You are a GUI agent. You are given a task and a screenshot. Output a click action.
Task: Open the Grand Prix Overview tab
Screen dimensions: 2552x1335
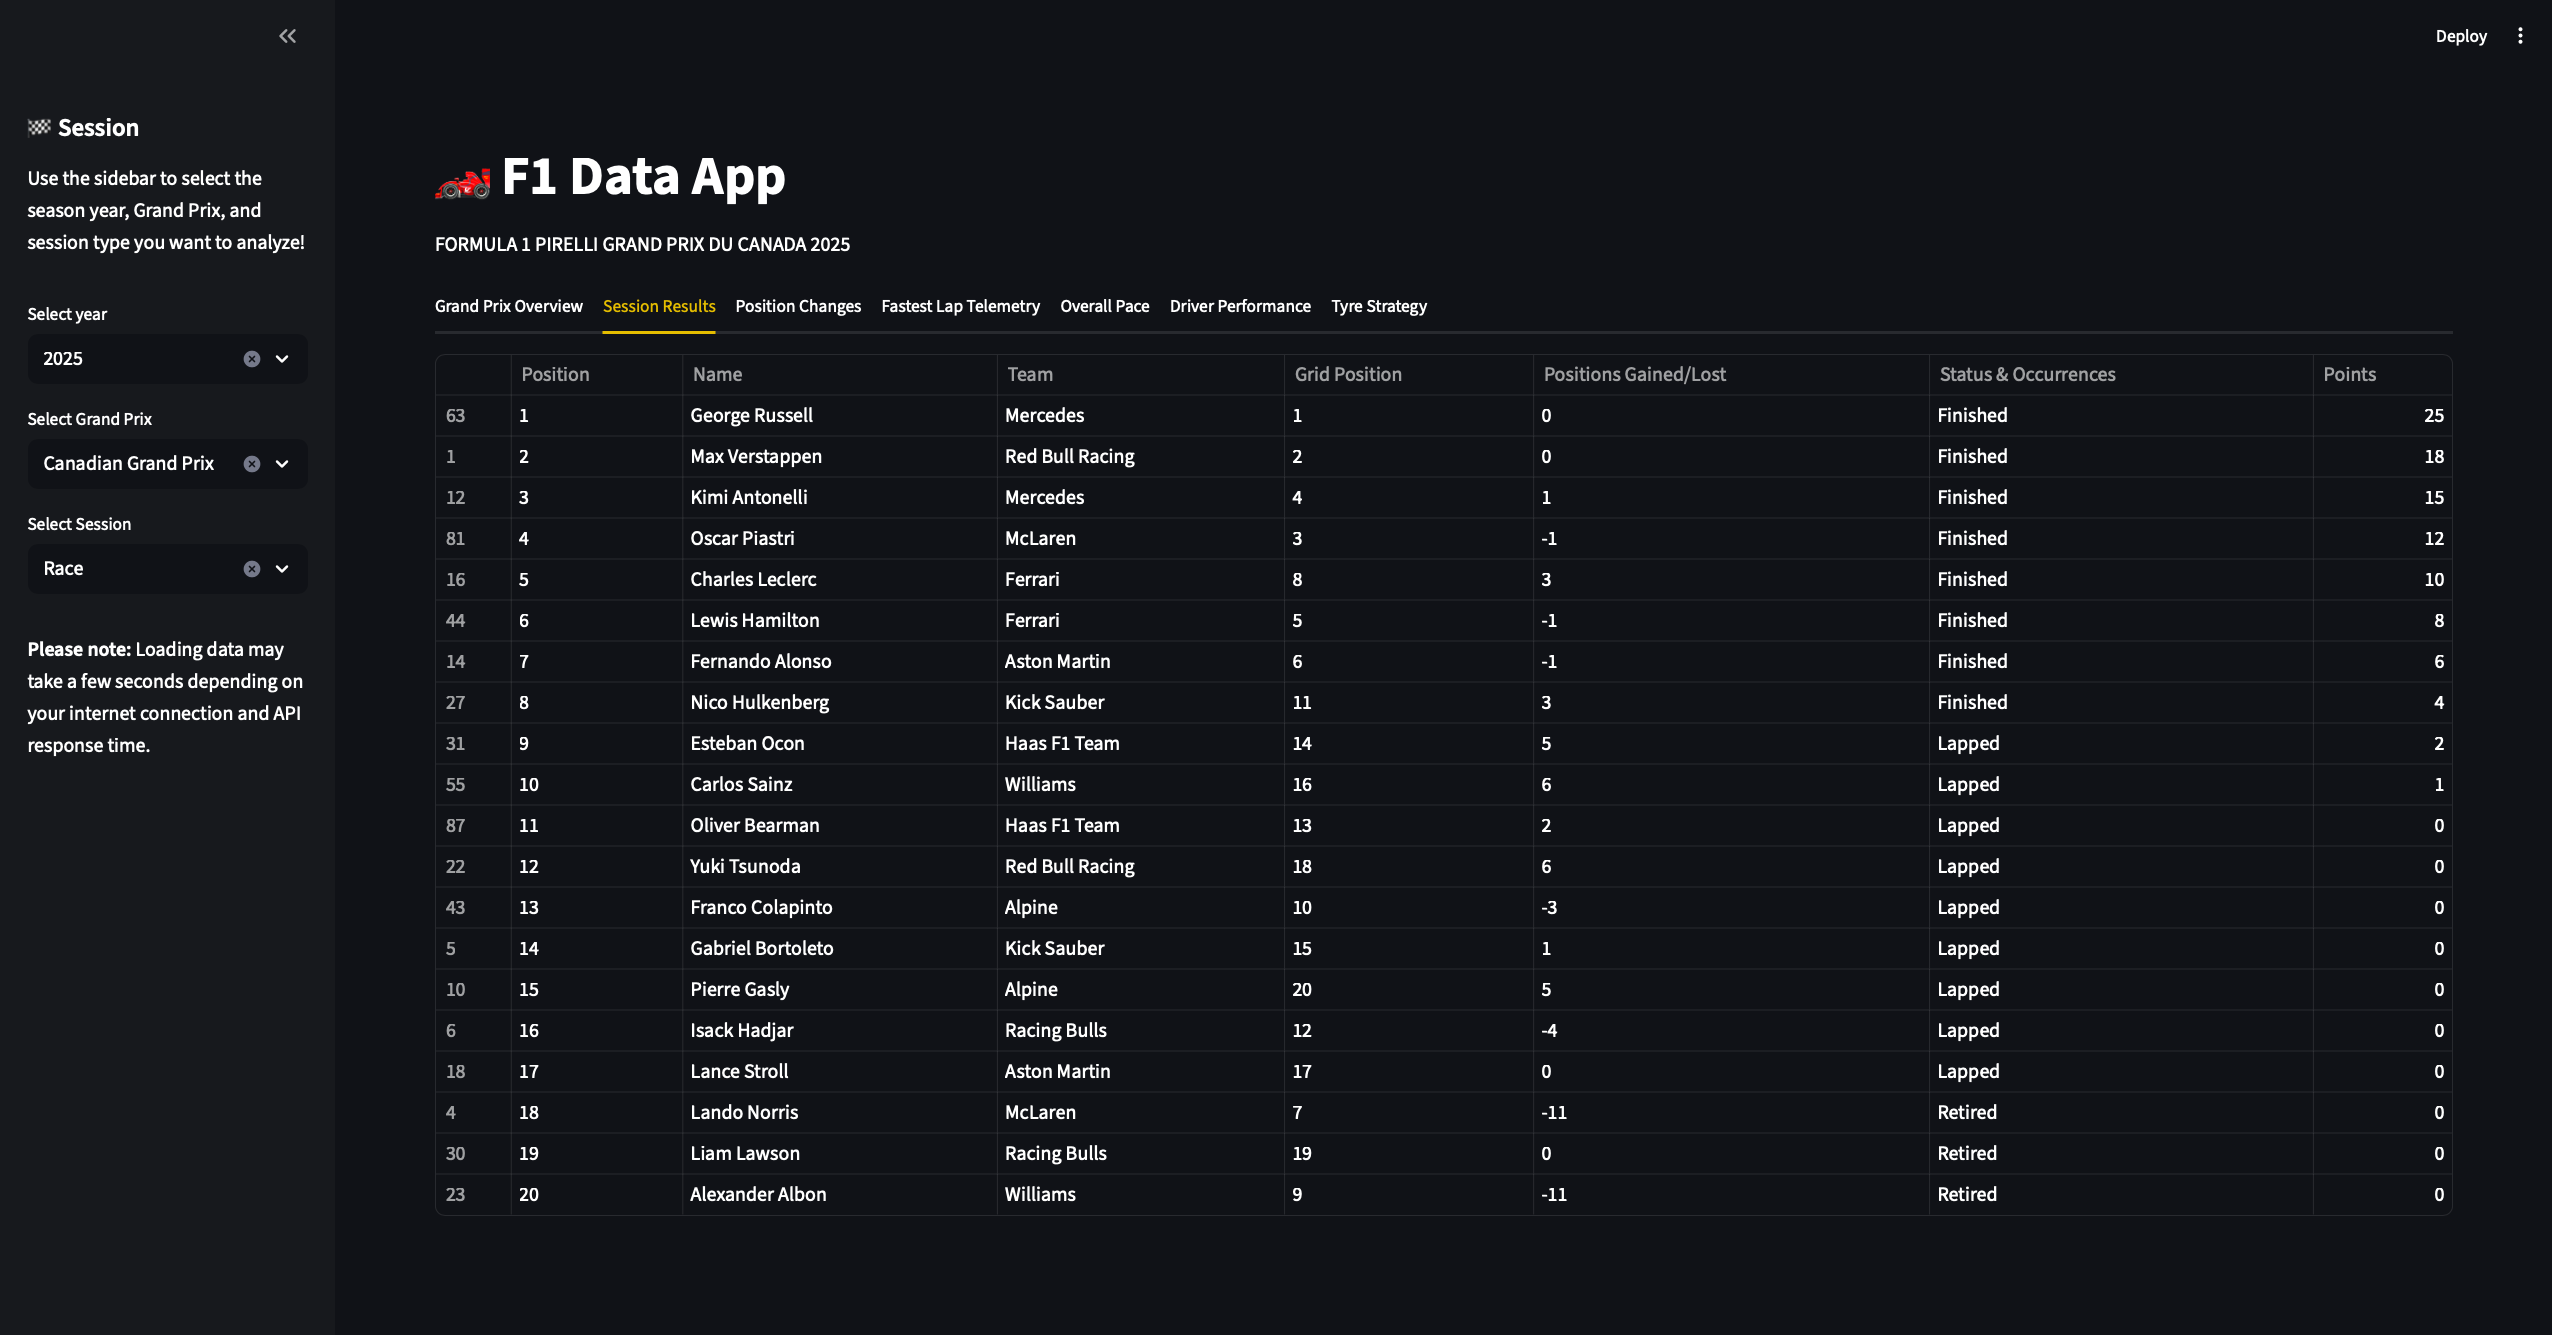(508, 306)
